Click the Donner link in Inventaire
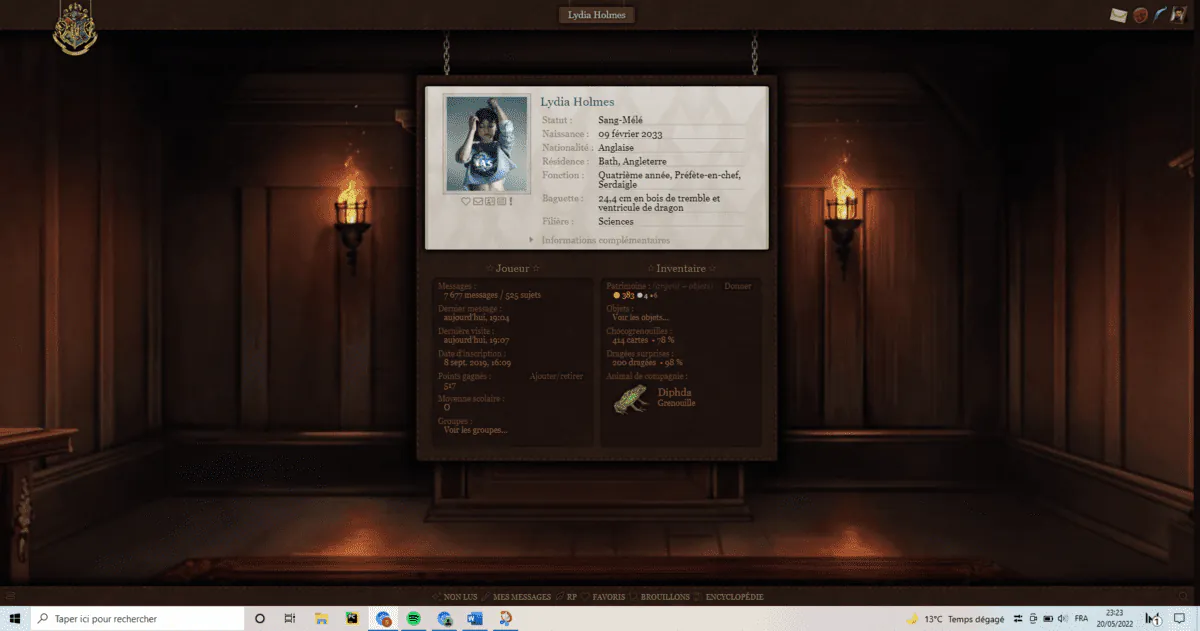Viewport: 1200px width, 631px height. click(738, 286)
